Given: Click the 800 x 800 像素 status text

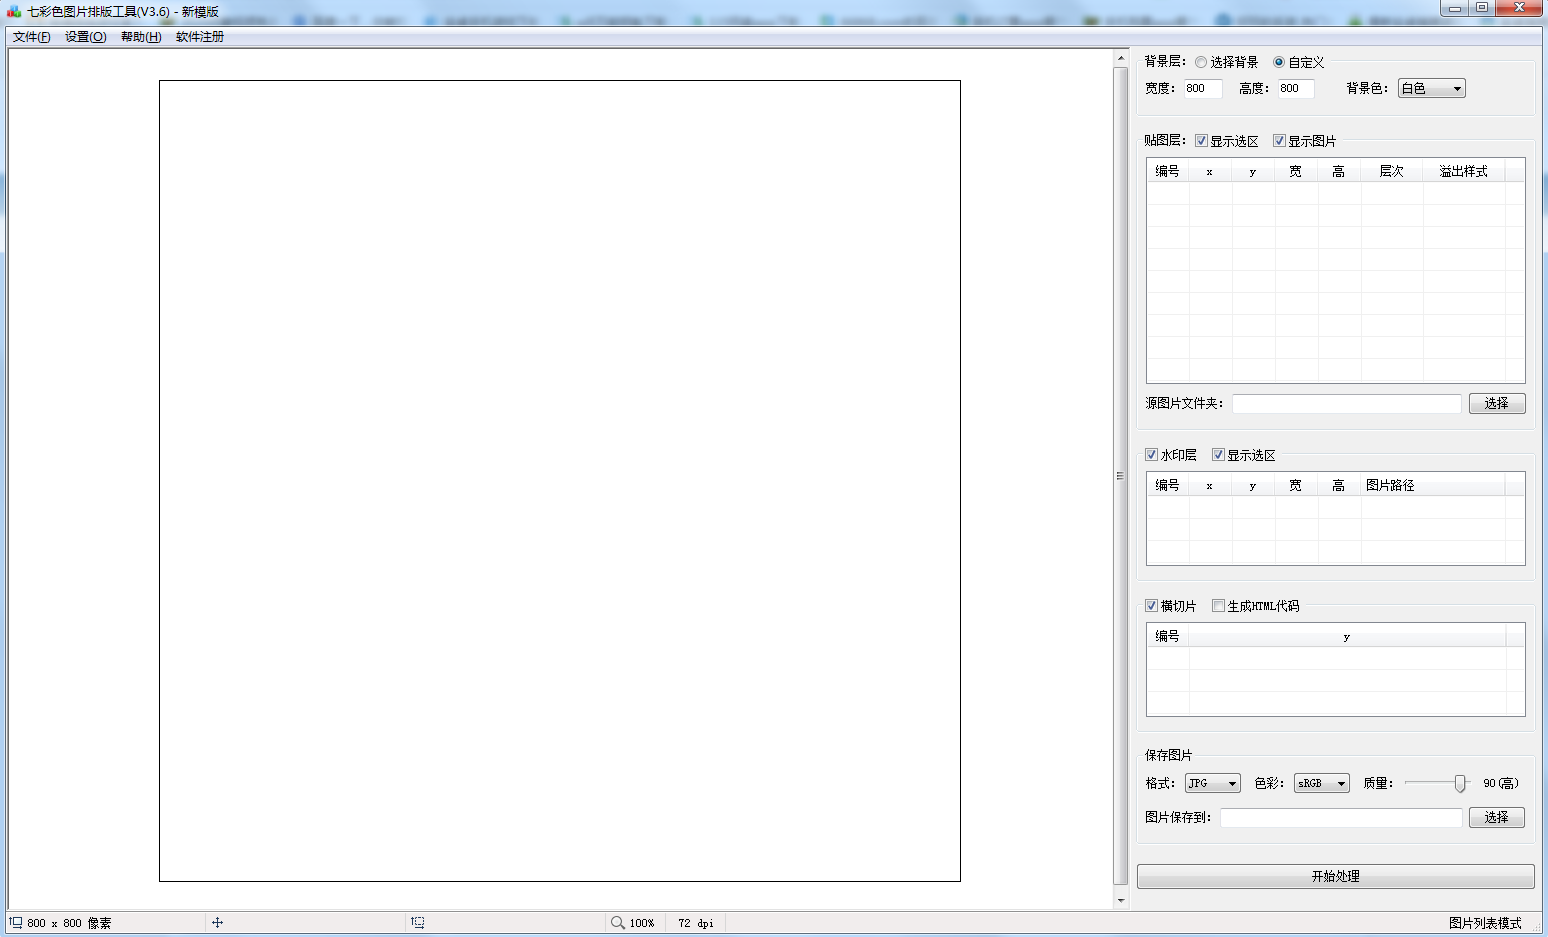Looking at the screenshot, I should (x=69, y=923).
